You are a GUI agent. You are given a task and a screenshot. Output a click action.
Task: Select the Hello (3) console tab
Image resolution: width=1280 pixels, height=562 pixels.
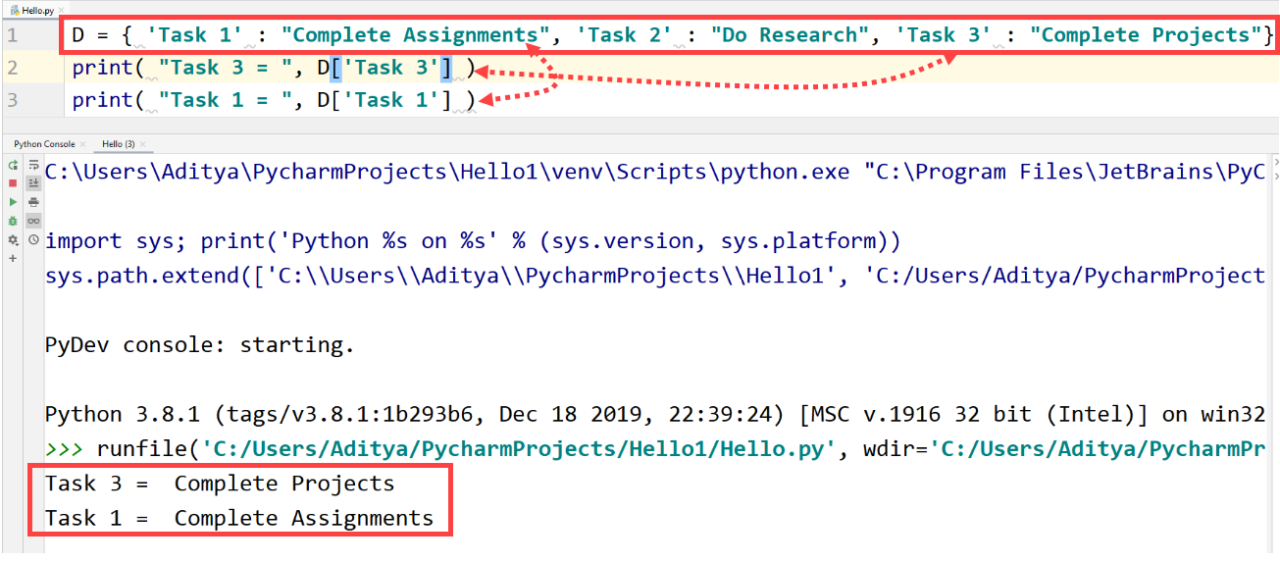[118, 144]
